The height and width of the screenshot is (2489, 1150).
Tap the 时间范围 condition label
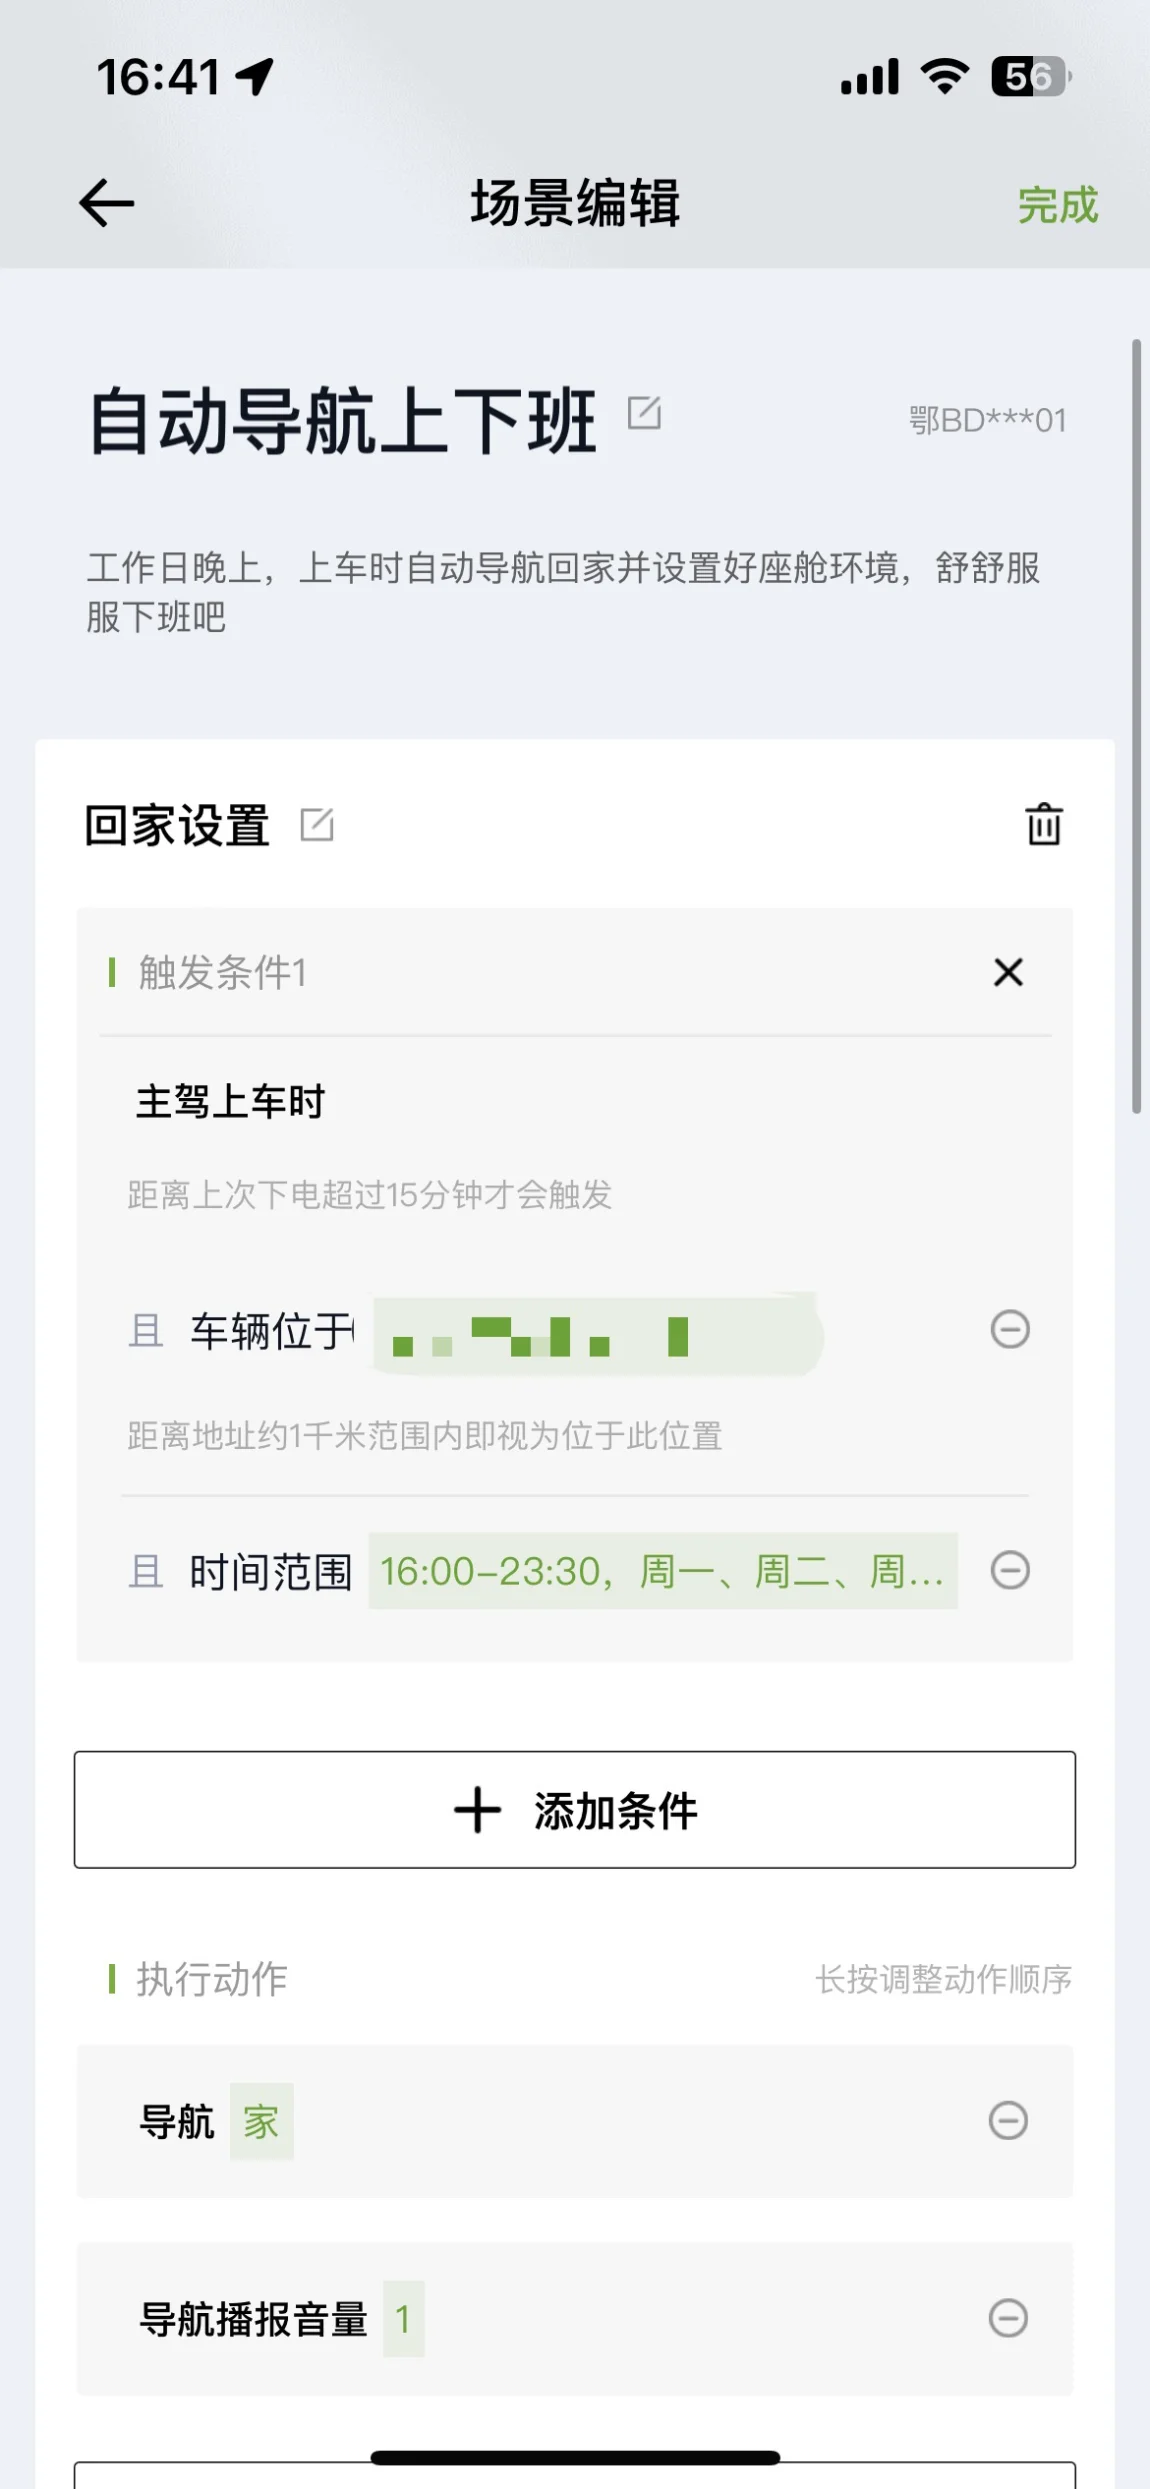click(271, 1572)
